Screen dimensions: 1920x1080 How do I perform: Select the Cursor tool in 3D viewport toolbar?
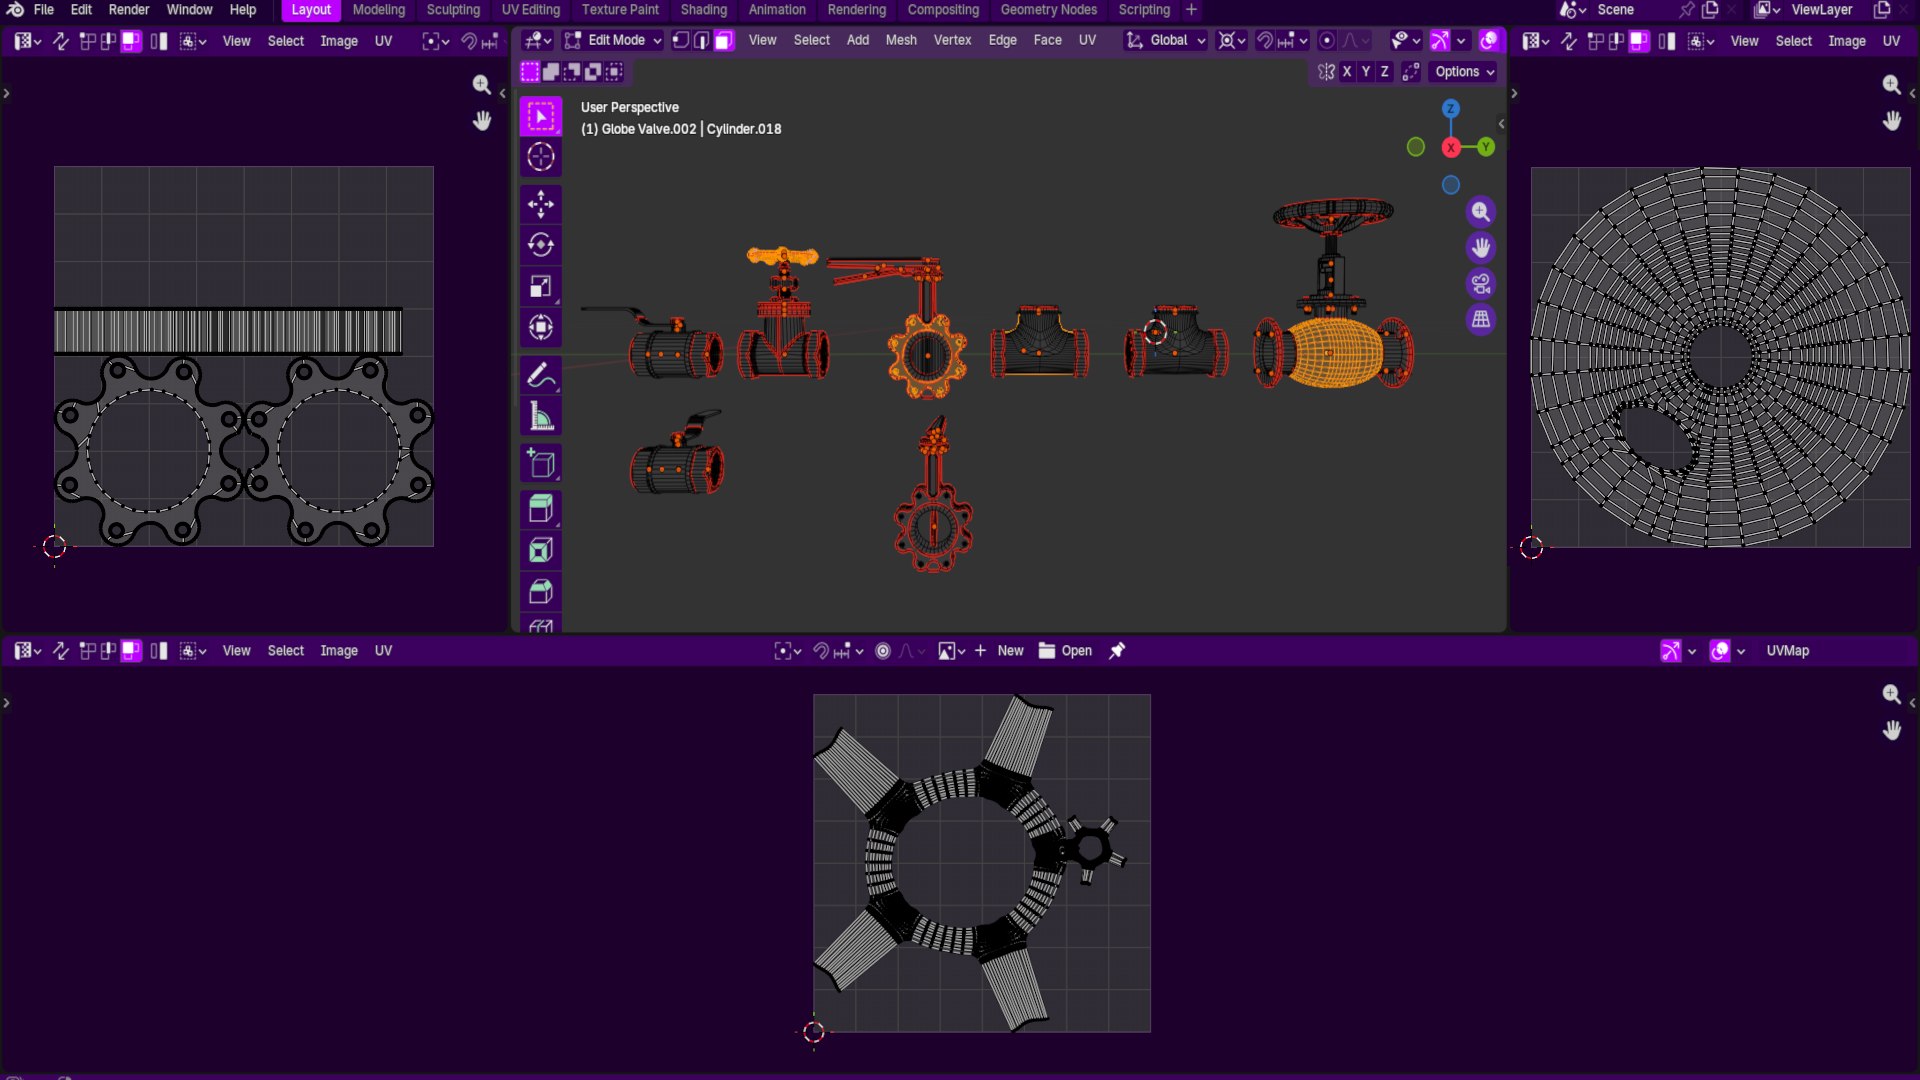[541, 157]
